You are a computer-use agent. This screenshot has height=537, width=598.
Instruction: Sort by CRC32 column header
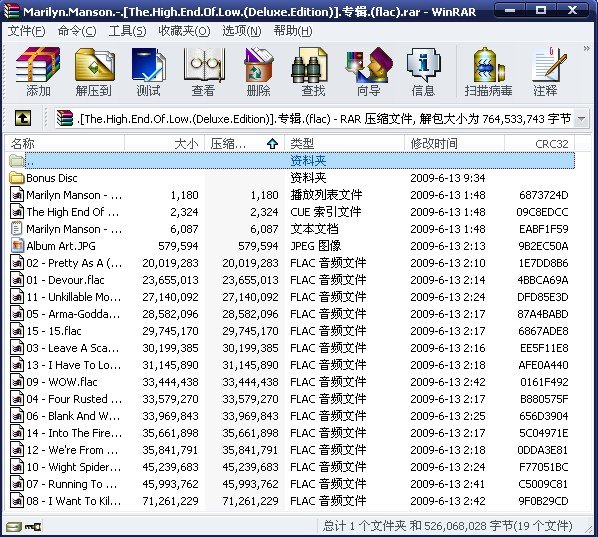coord(540,143)
